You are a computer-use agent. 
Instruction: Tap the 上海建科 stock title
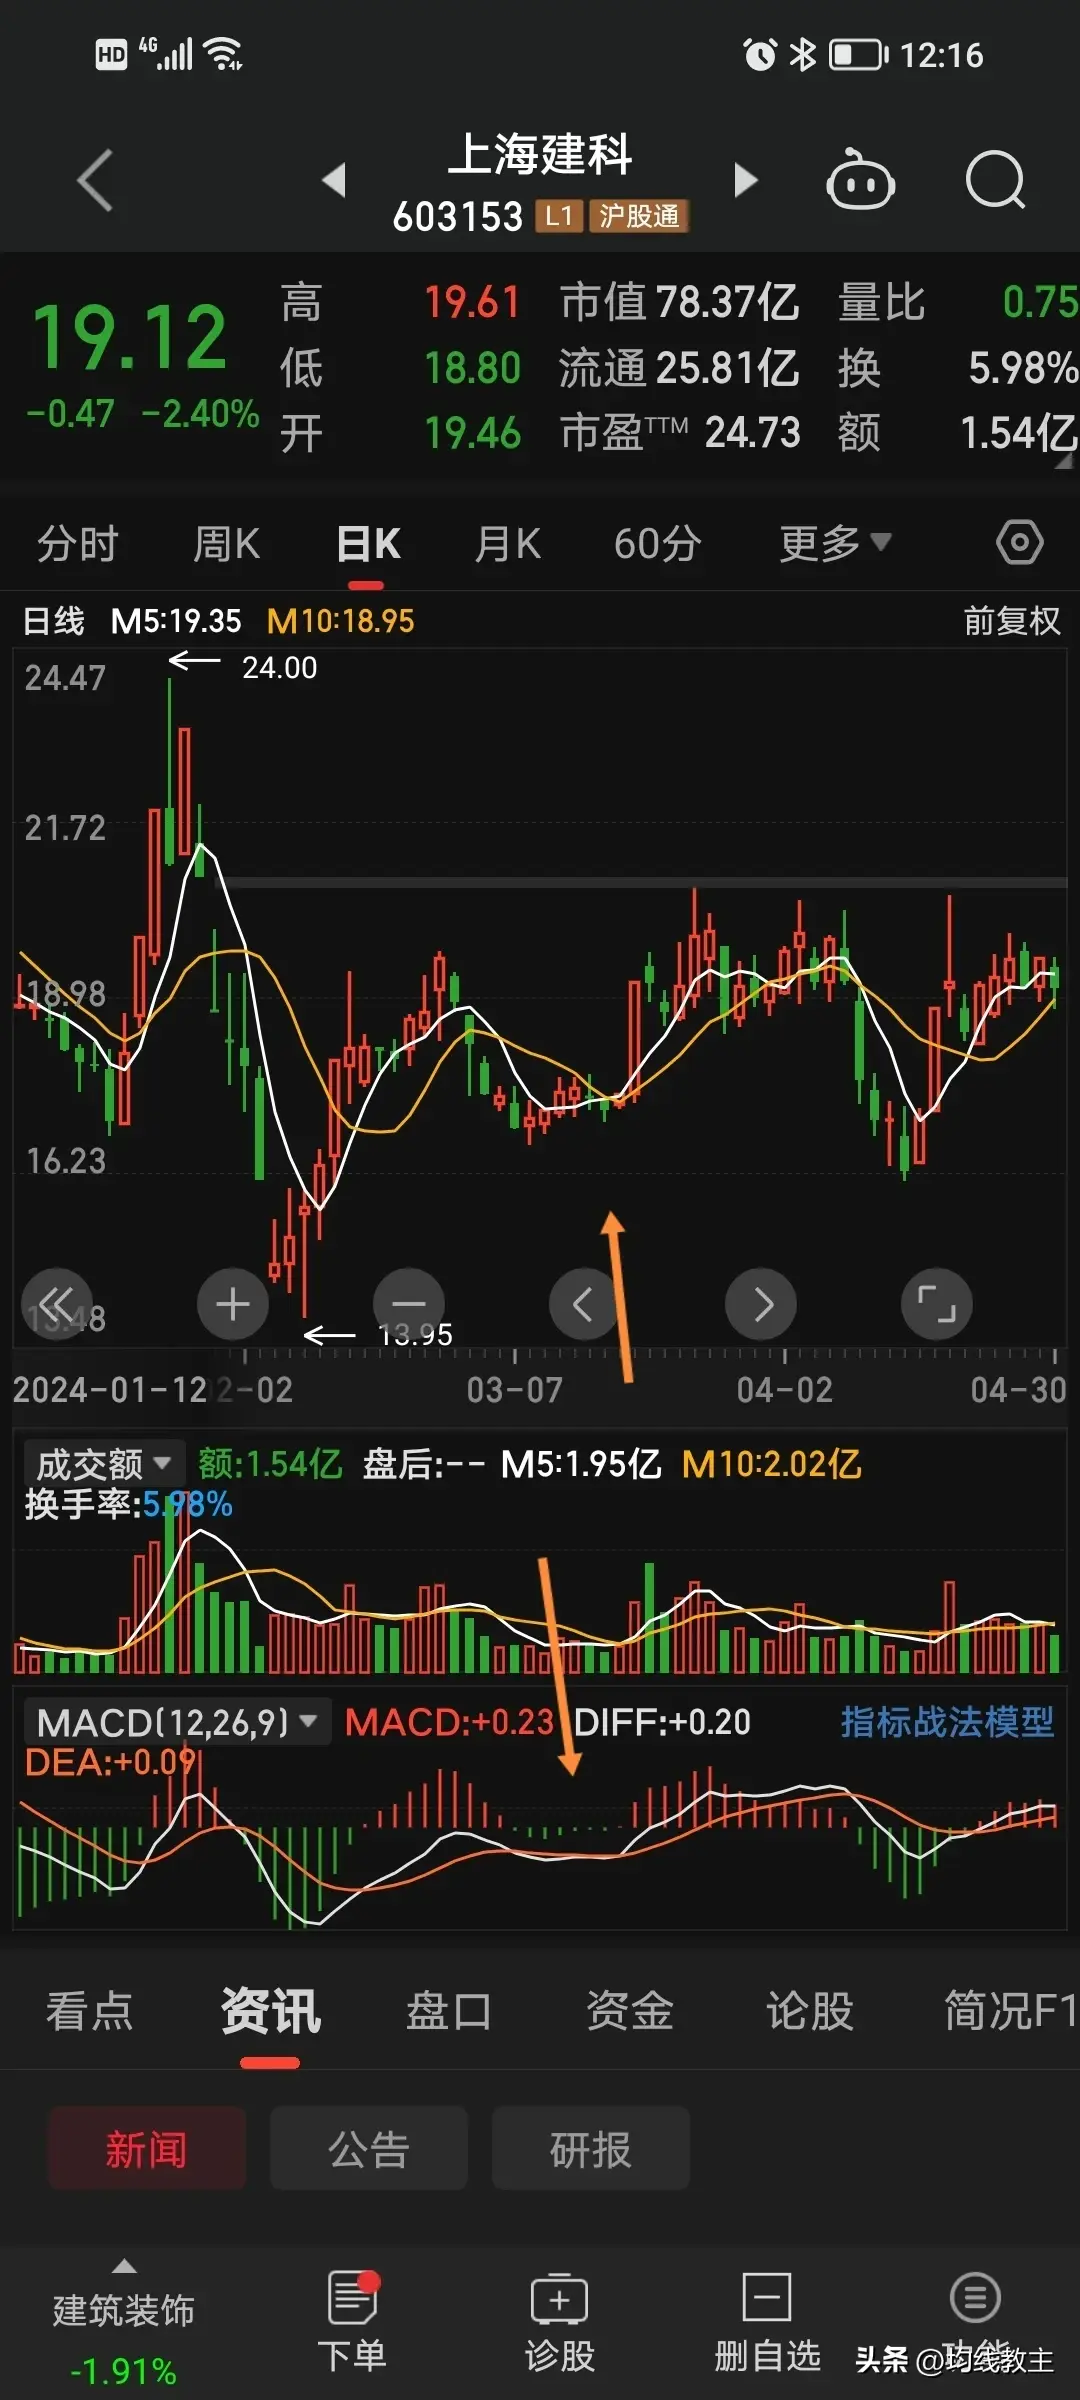click(x=540, y=156)
